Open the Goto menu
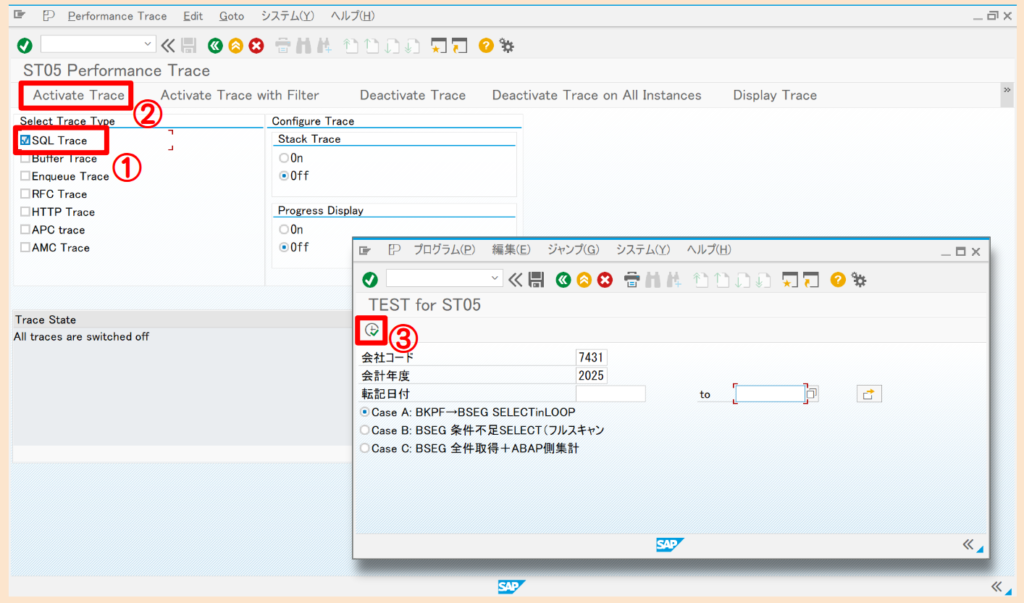The height and width of the screenshot is (603, 1024). (x=231, y=16)
